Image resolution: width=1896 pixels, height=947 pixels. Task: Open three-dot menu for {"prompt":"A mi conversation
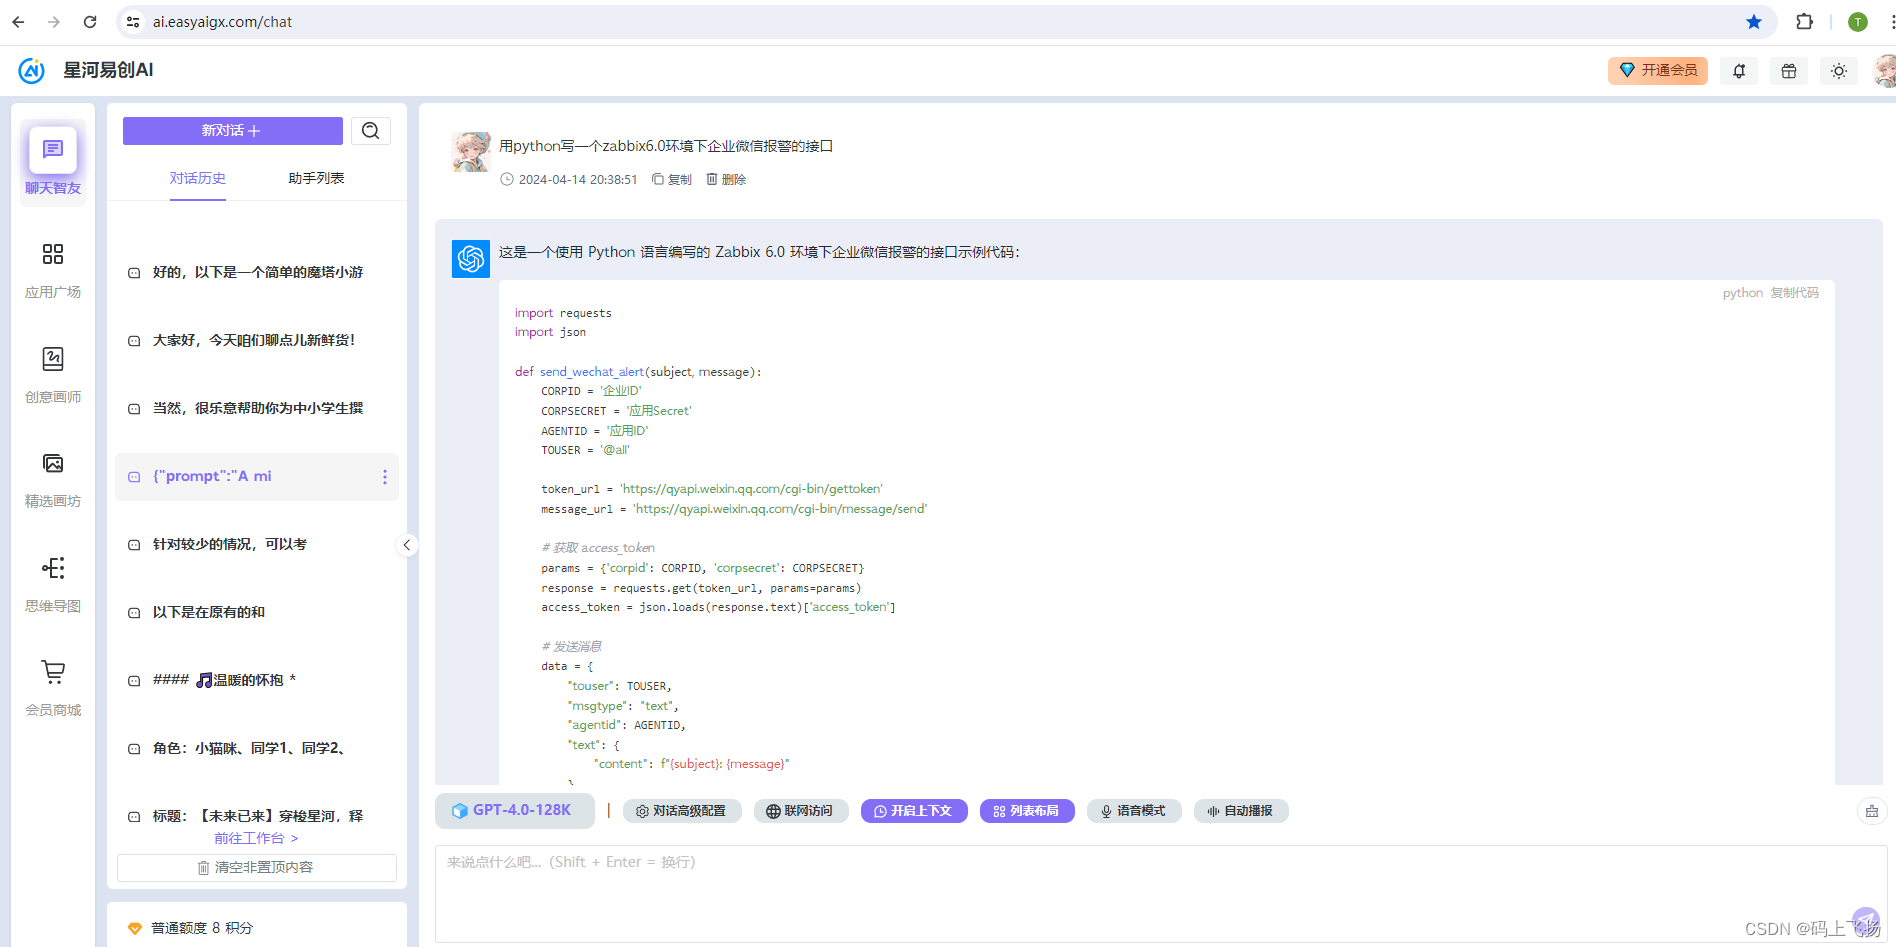(385, 477)
